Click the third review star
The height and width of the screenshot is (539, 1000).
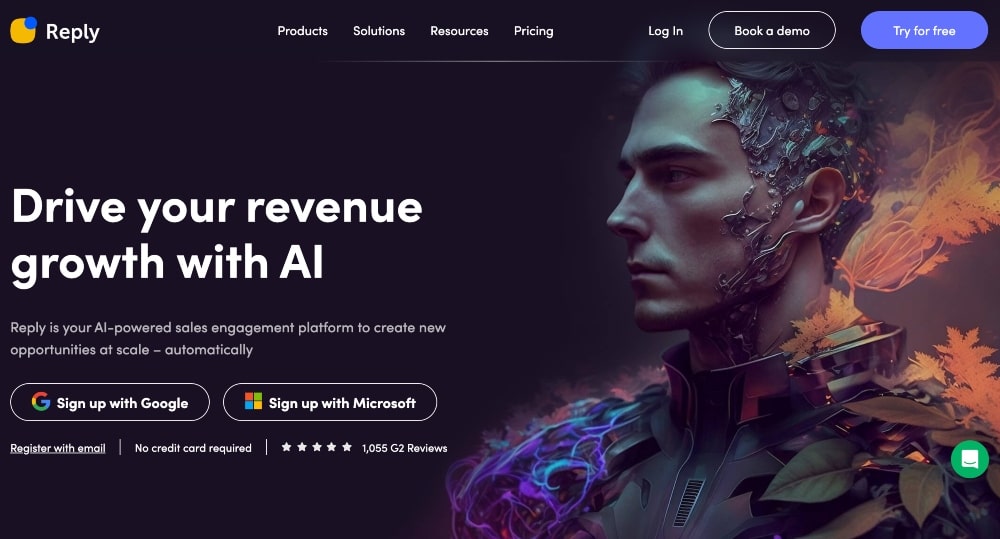317,447
